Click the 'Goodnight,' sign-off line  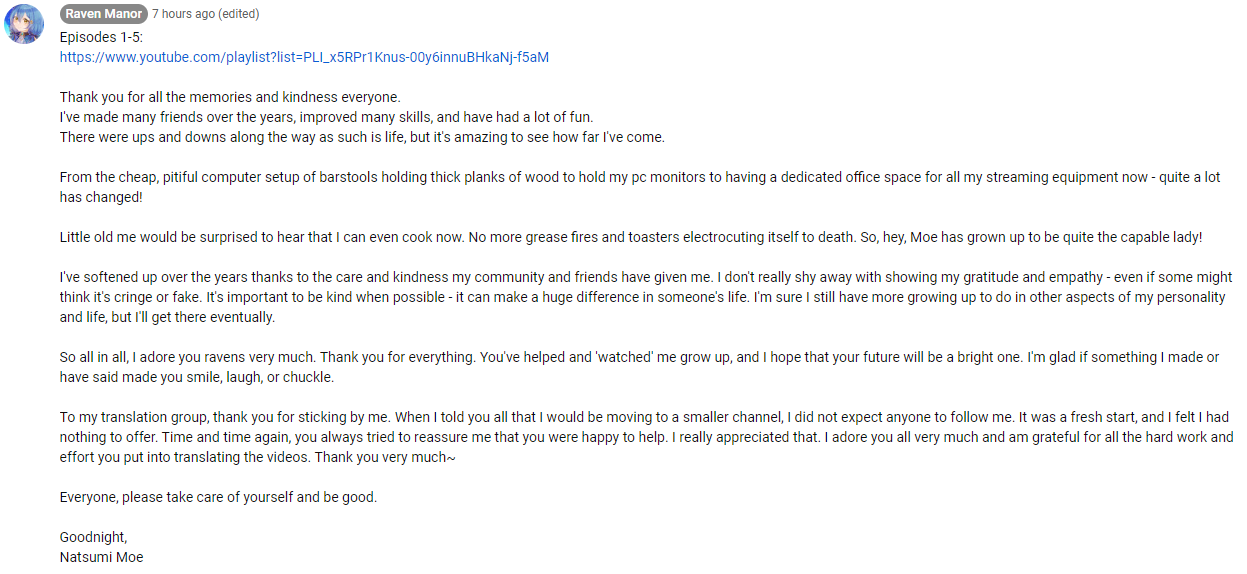click(94, 537)
